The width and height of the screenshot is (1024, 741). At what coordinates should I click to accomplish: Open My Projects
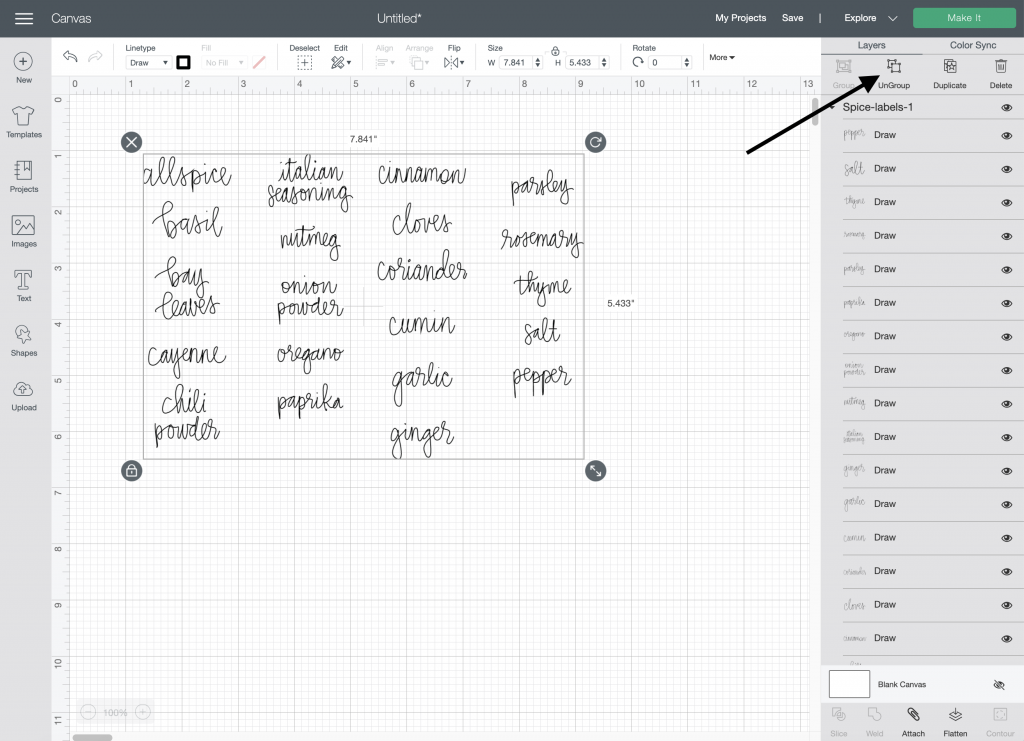pos(741,18)
